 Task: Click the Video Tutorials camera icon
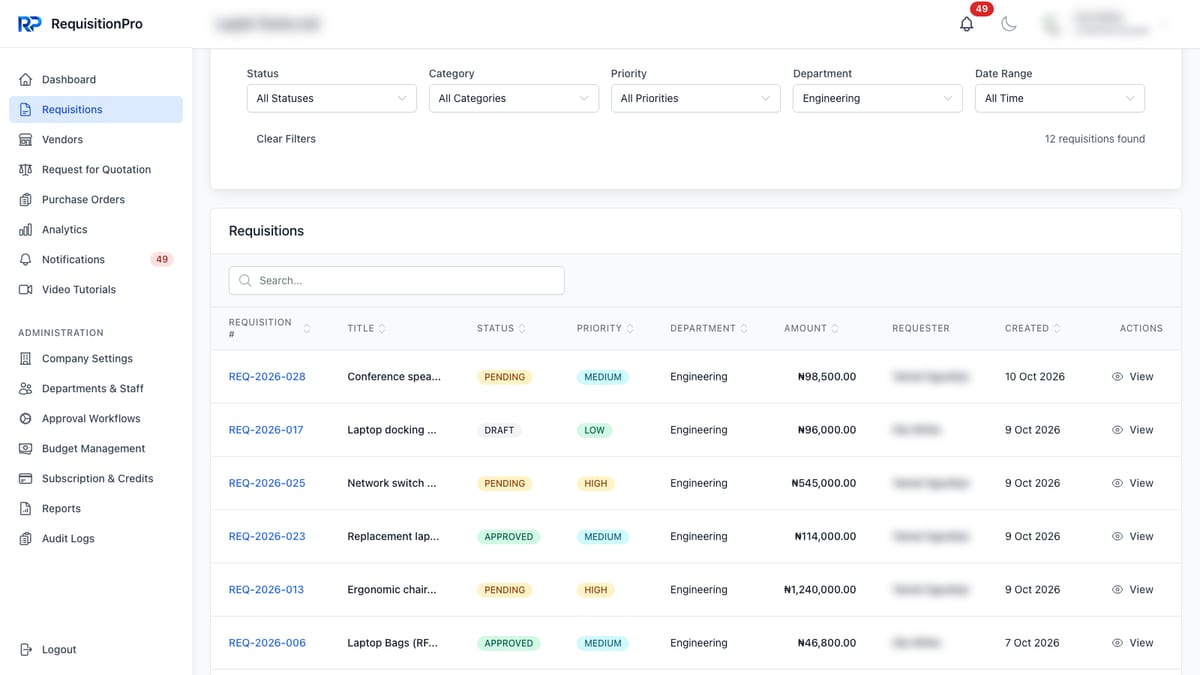point(26,290)
